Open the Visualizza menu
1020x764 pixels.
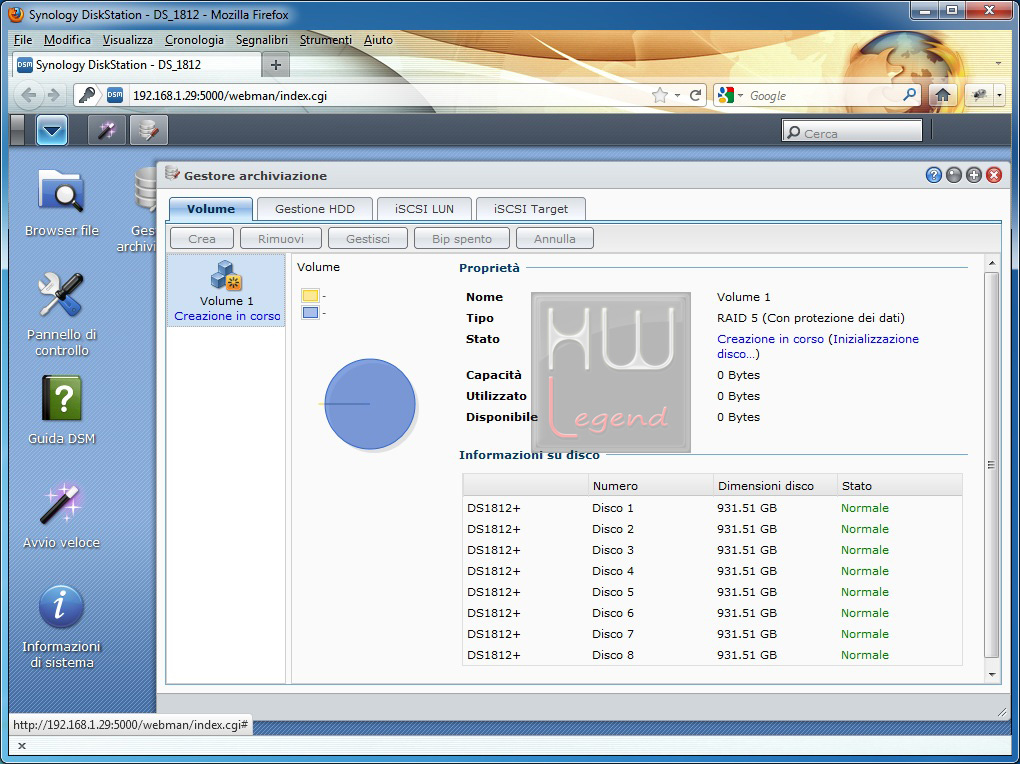point(128,40)
